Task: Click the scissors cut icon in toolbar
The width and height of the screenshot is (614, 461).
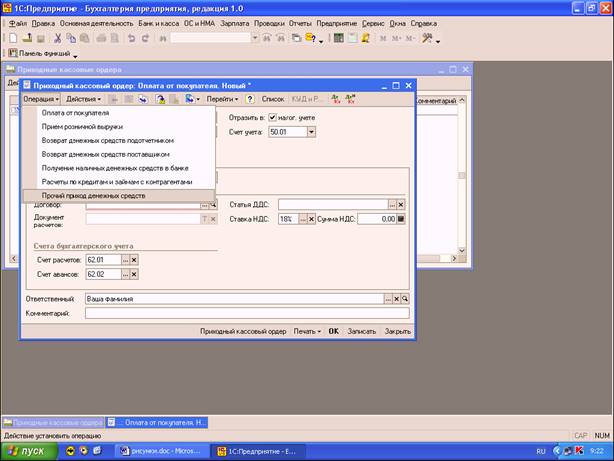Action: [71, 37]
